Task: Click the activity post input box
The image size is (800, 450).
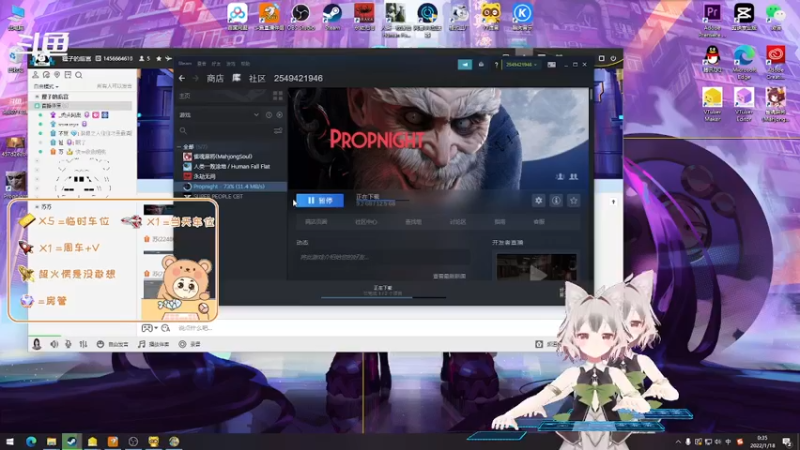Action: click(383, 257)
